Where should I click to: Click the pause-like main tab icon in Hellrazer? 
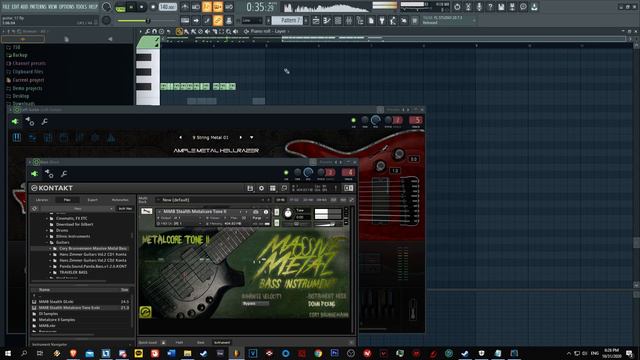(17, 138)
